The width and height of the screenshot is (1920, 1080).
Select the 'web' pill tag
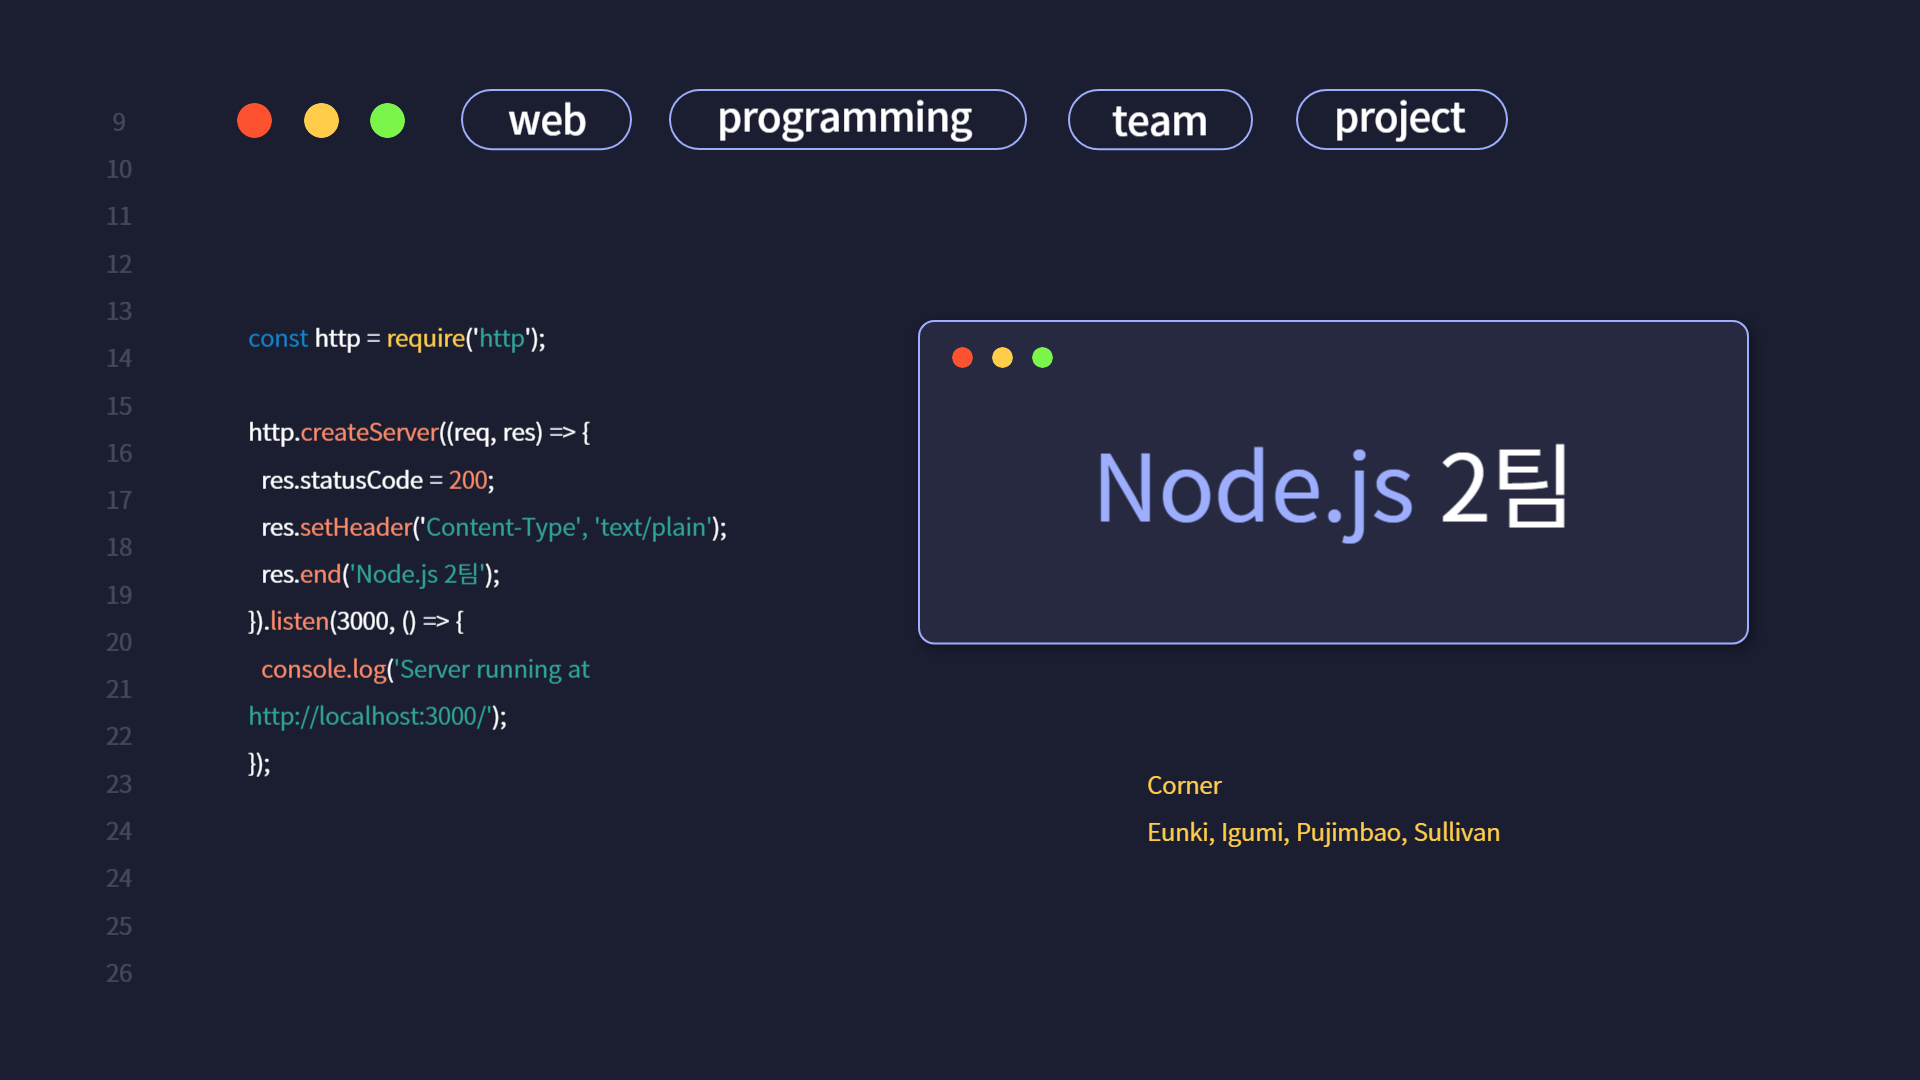click(546, 120)
